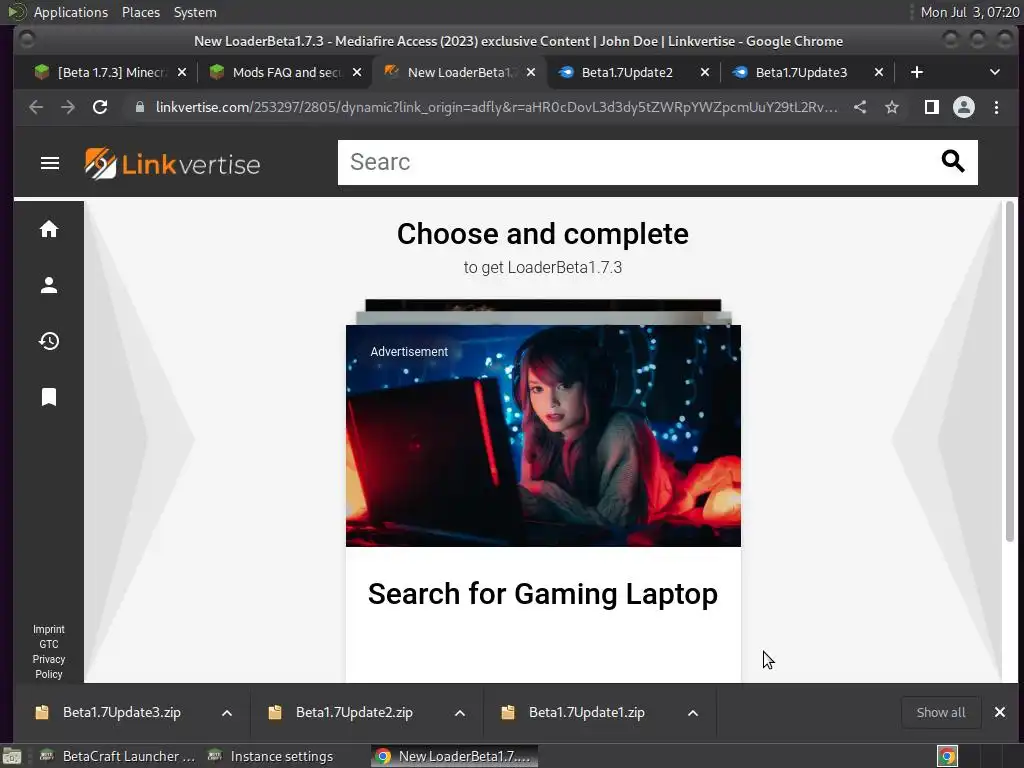Select New LoaderBeta1.7 Chrome taskbar button

pyautogui.click(x=455, y=756)
